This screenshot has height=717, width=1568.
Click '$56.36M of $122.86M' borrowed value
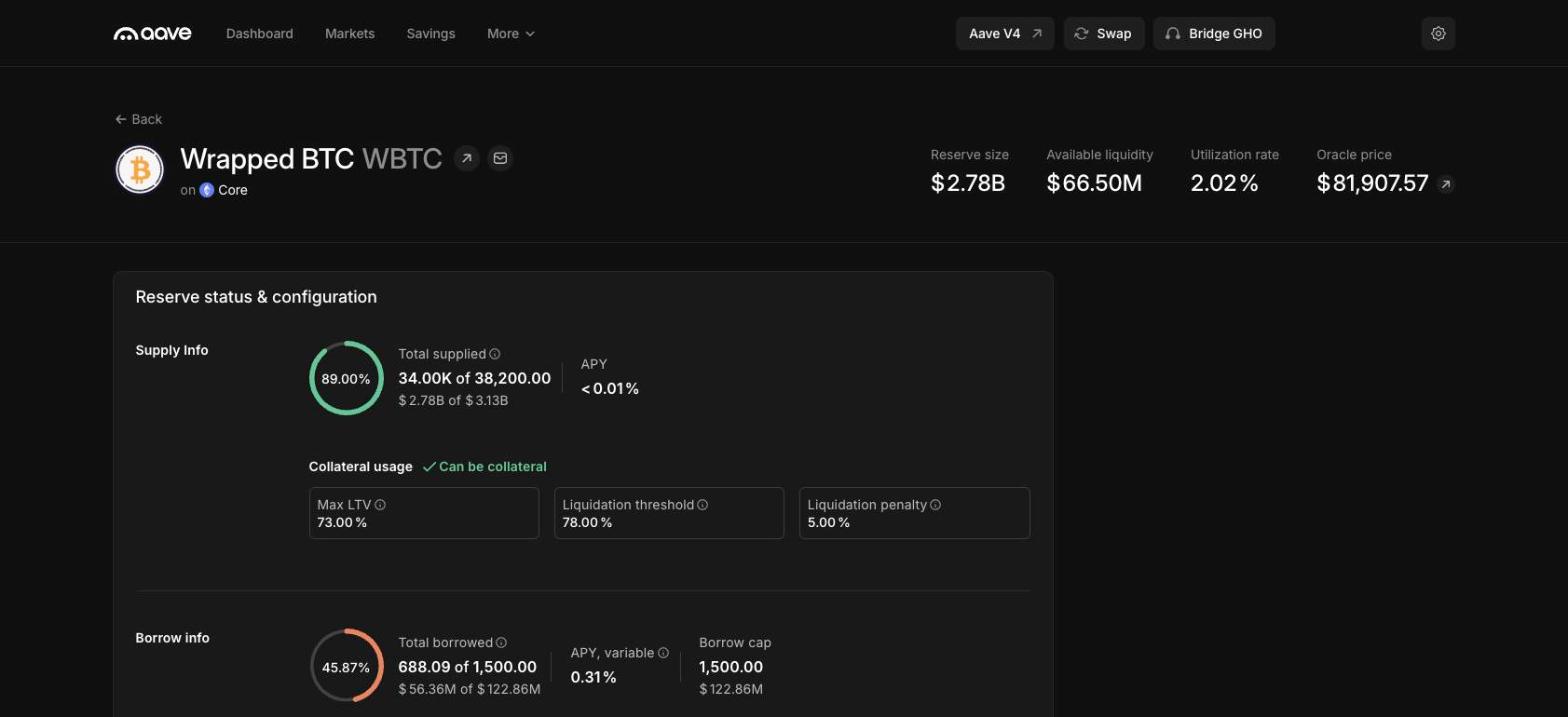[469, 689]
